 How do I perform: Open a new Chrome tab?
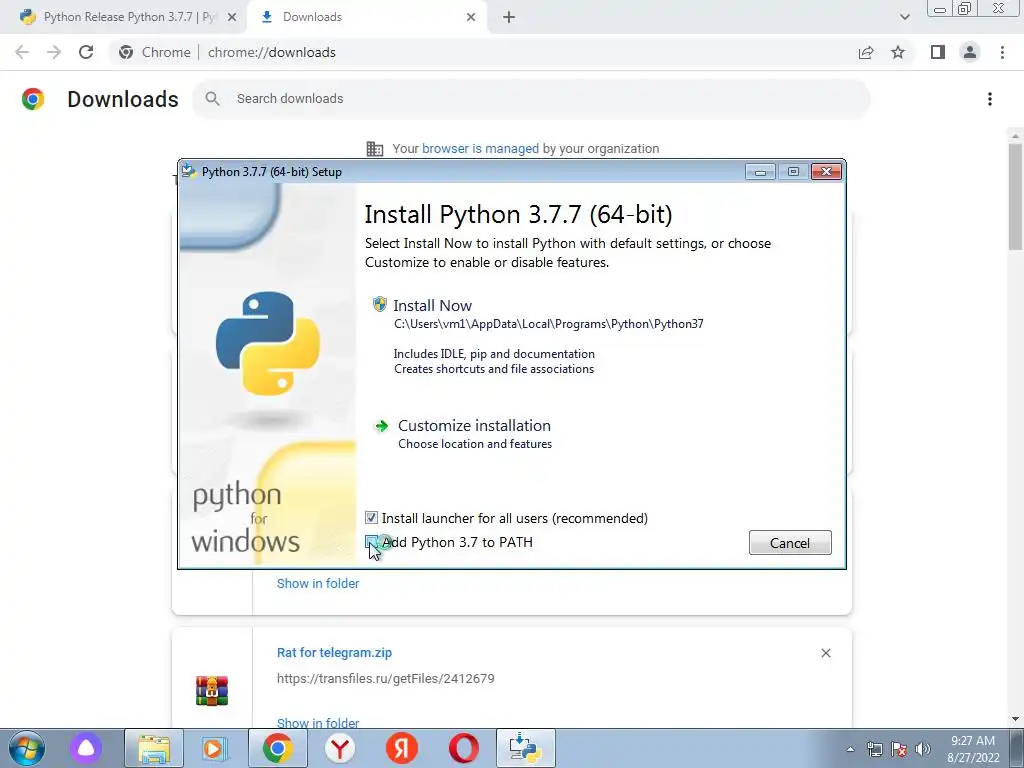click(x=509, y=17)
